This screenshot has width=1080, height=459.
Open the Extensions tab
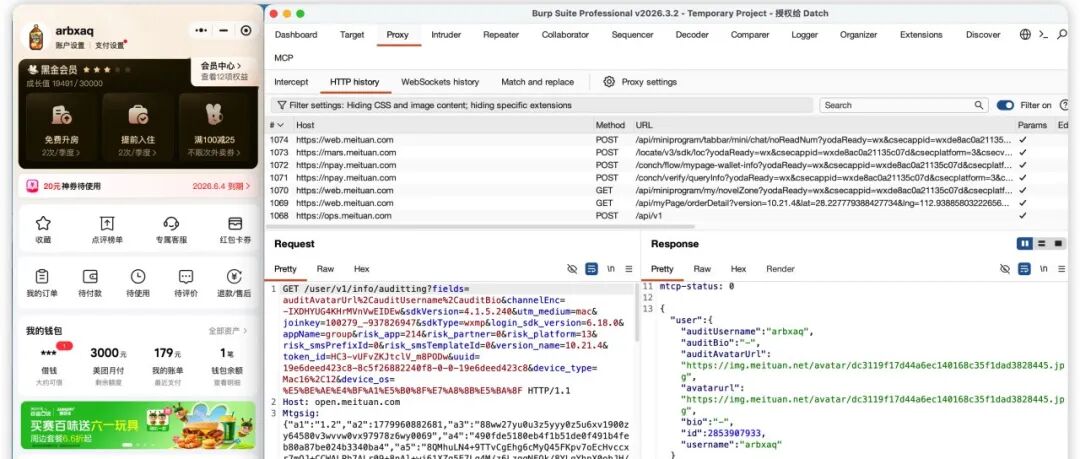coord(921,34)
